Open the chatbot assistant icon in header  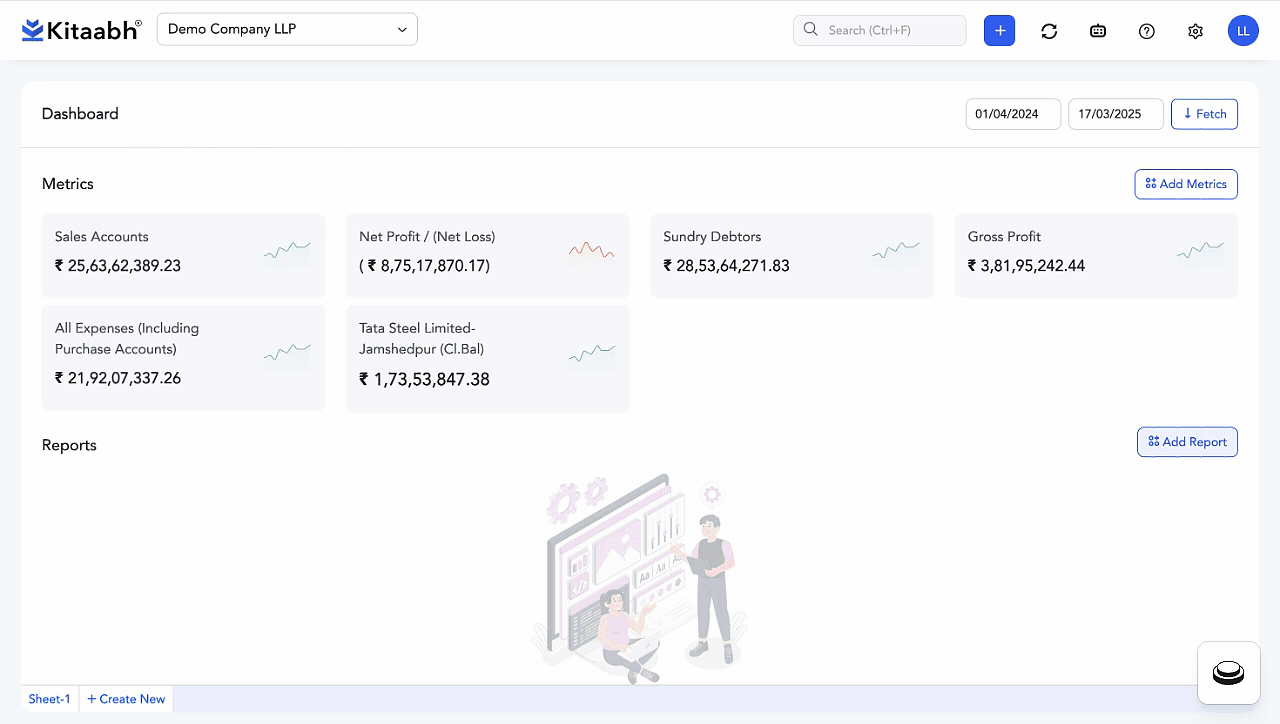click(1098, 31)
